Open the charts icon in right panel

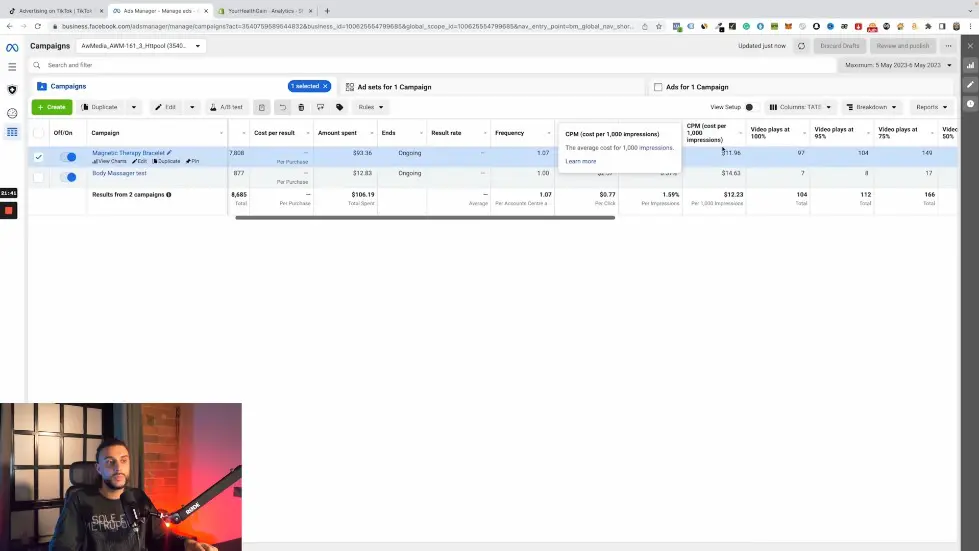tap(970, 65)
